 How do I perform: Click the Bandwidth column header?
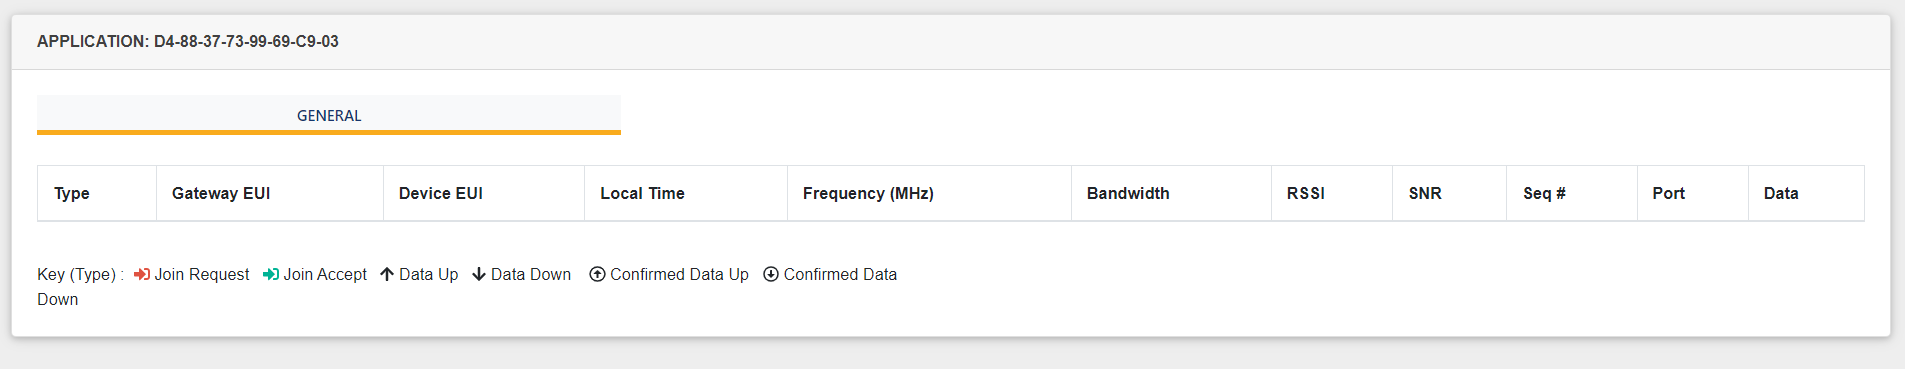1171,193
